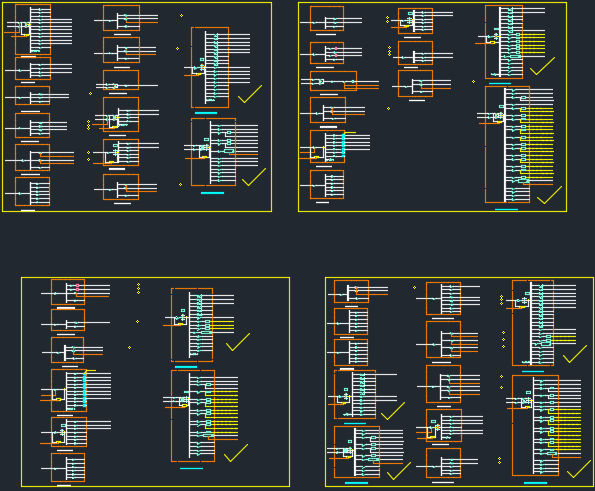Select the cyan vertical strip in upper-right sheet
Viewport: 595px width, 491px height.
click(343, 145)
